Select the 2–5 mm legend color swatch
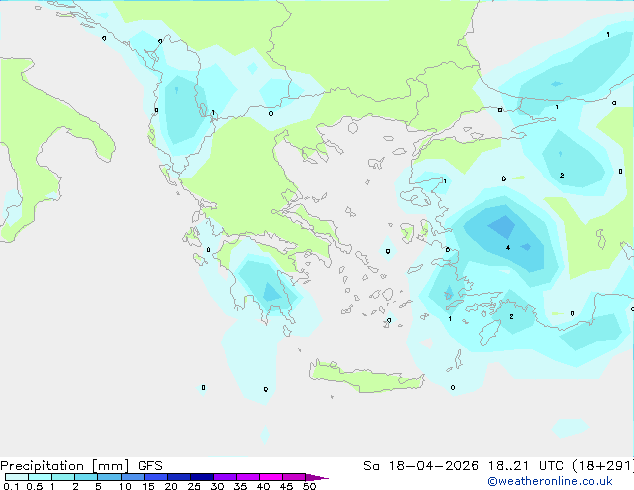 [x=86, y=477]
